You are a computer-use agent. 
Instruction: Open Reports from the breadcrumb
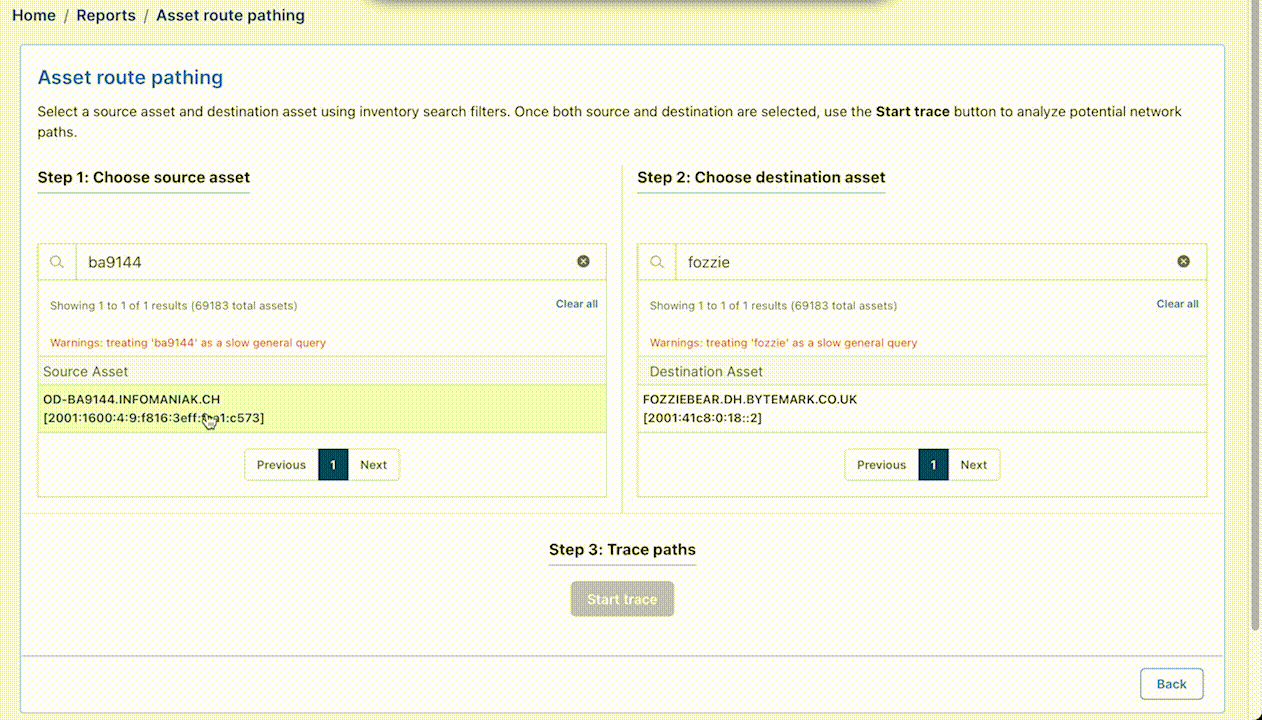pos(106,16)
